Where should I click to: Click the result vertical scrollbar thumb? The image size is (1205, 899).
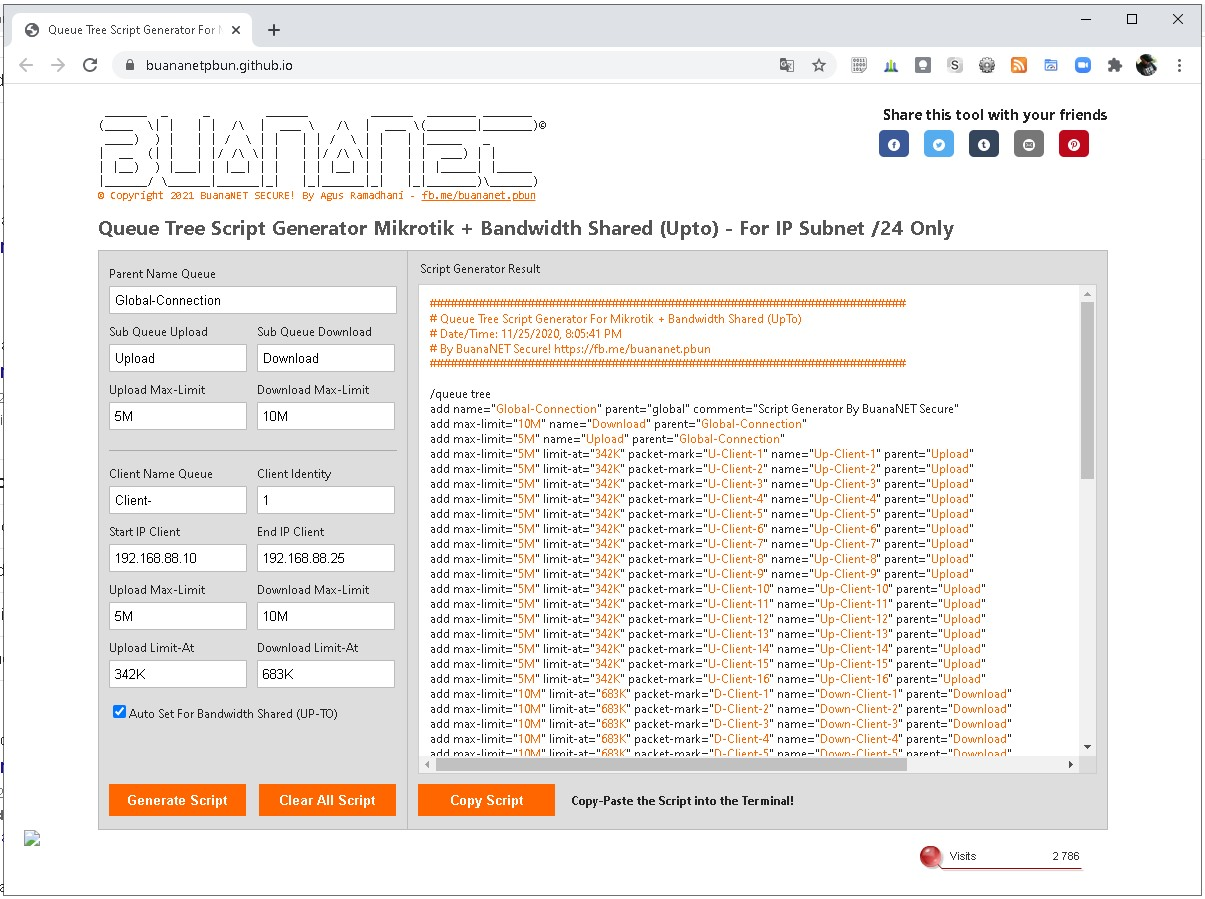coord(1087,390)
